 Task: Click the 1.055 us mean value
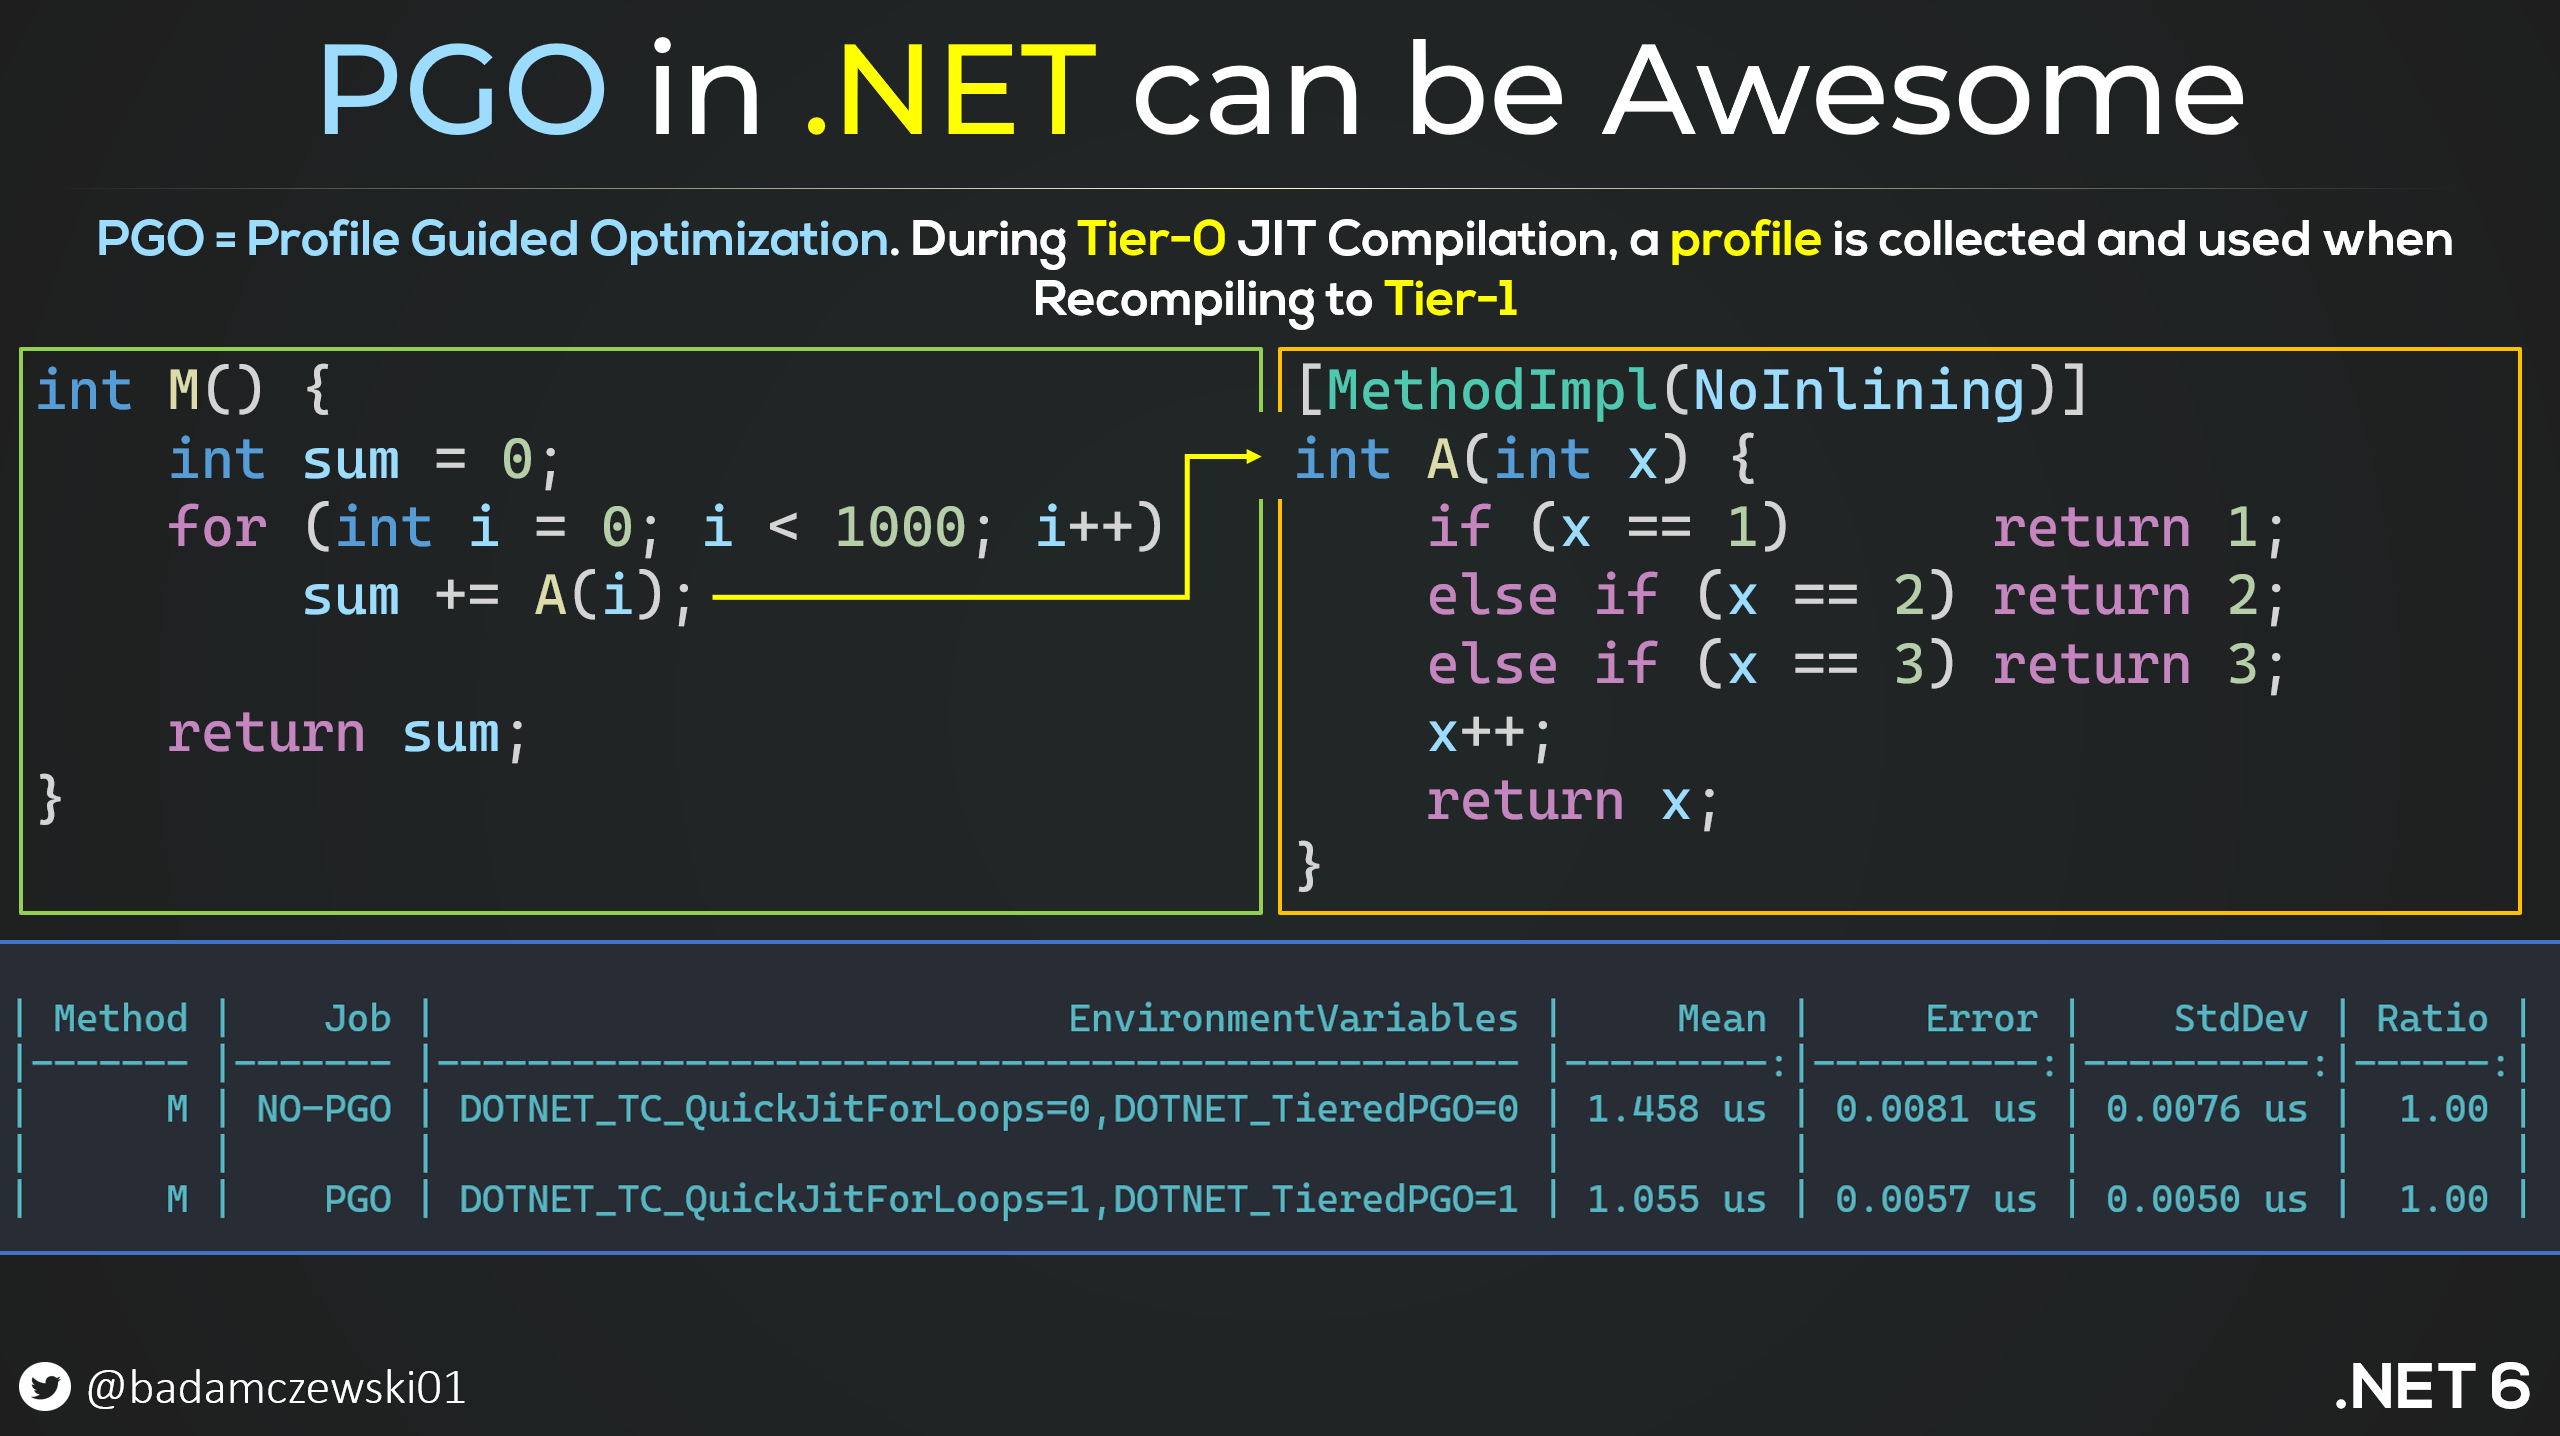point(1676,1199)
